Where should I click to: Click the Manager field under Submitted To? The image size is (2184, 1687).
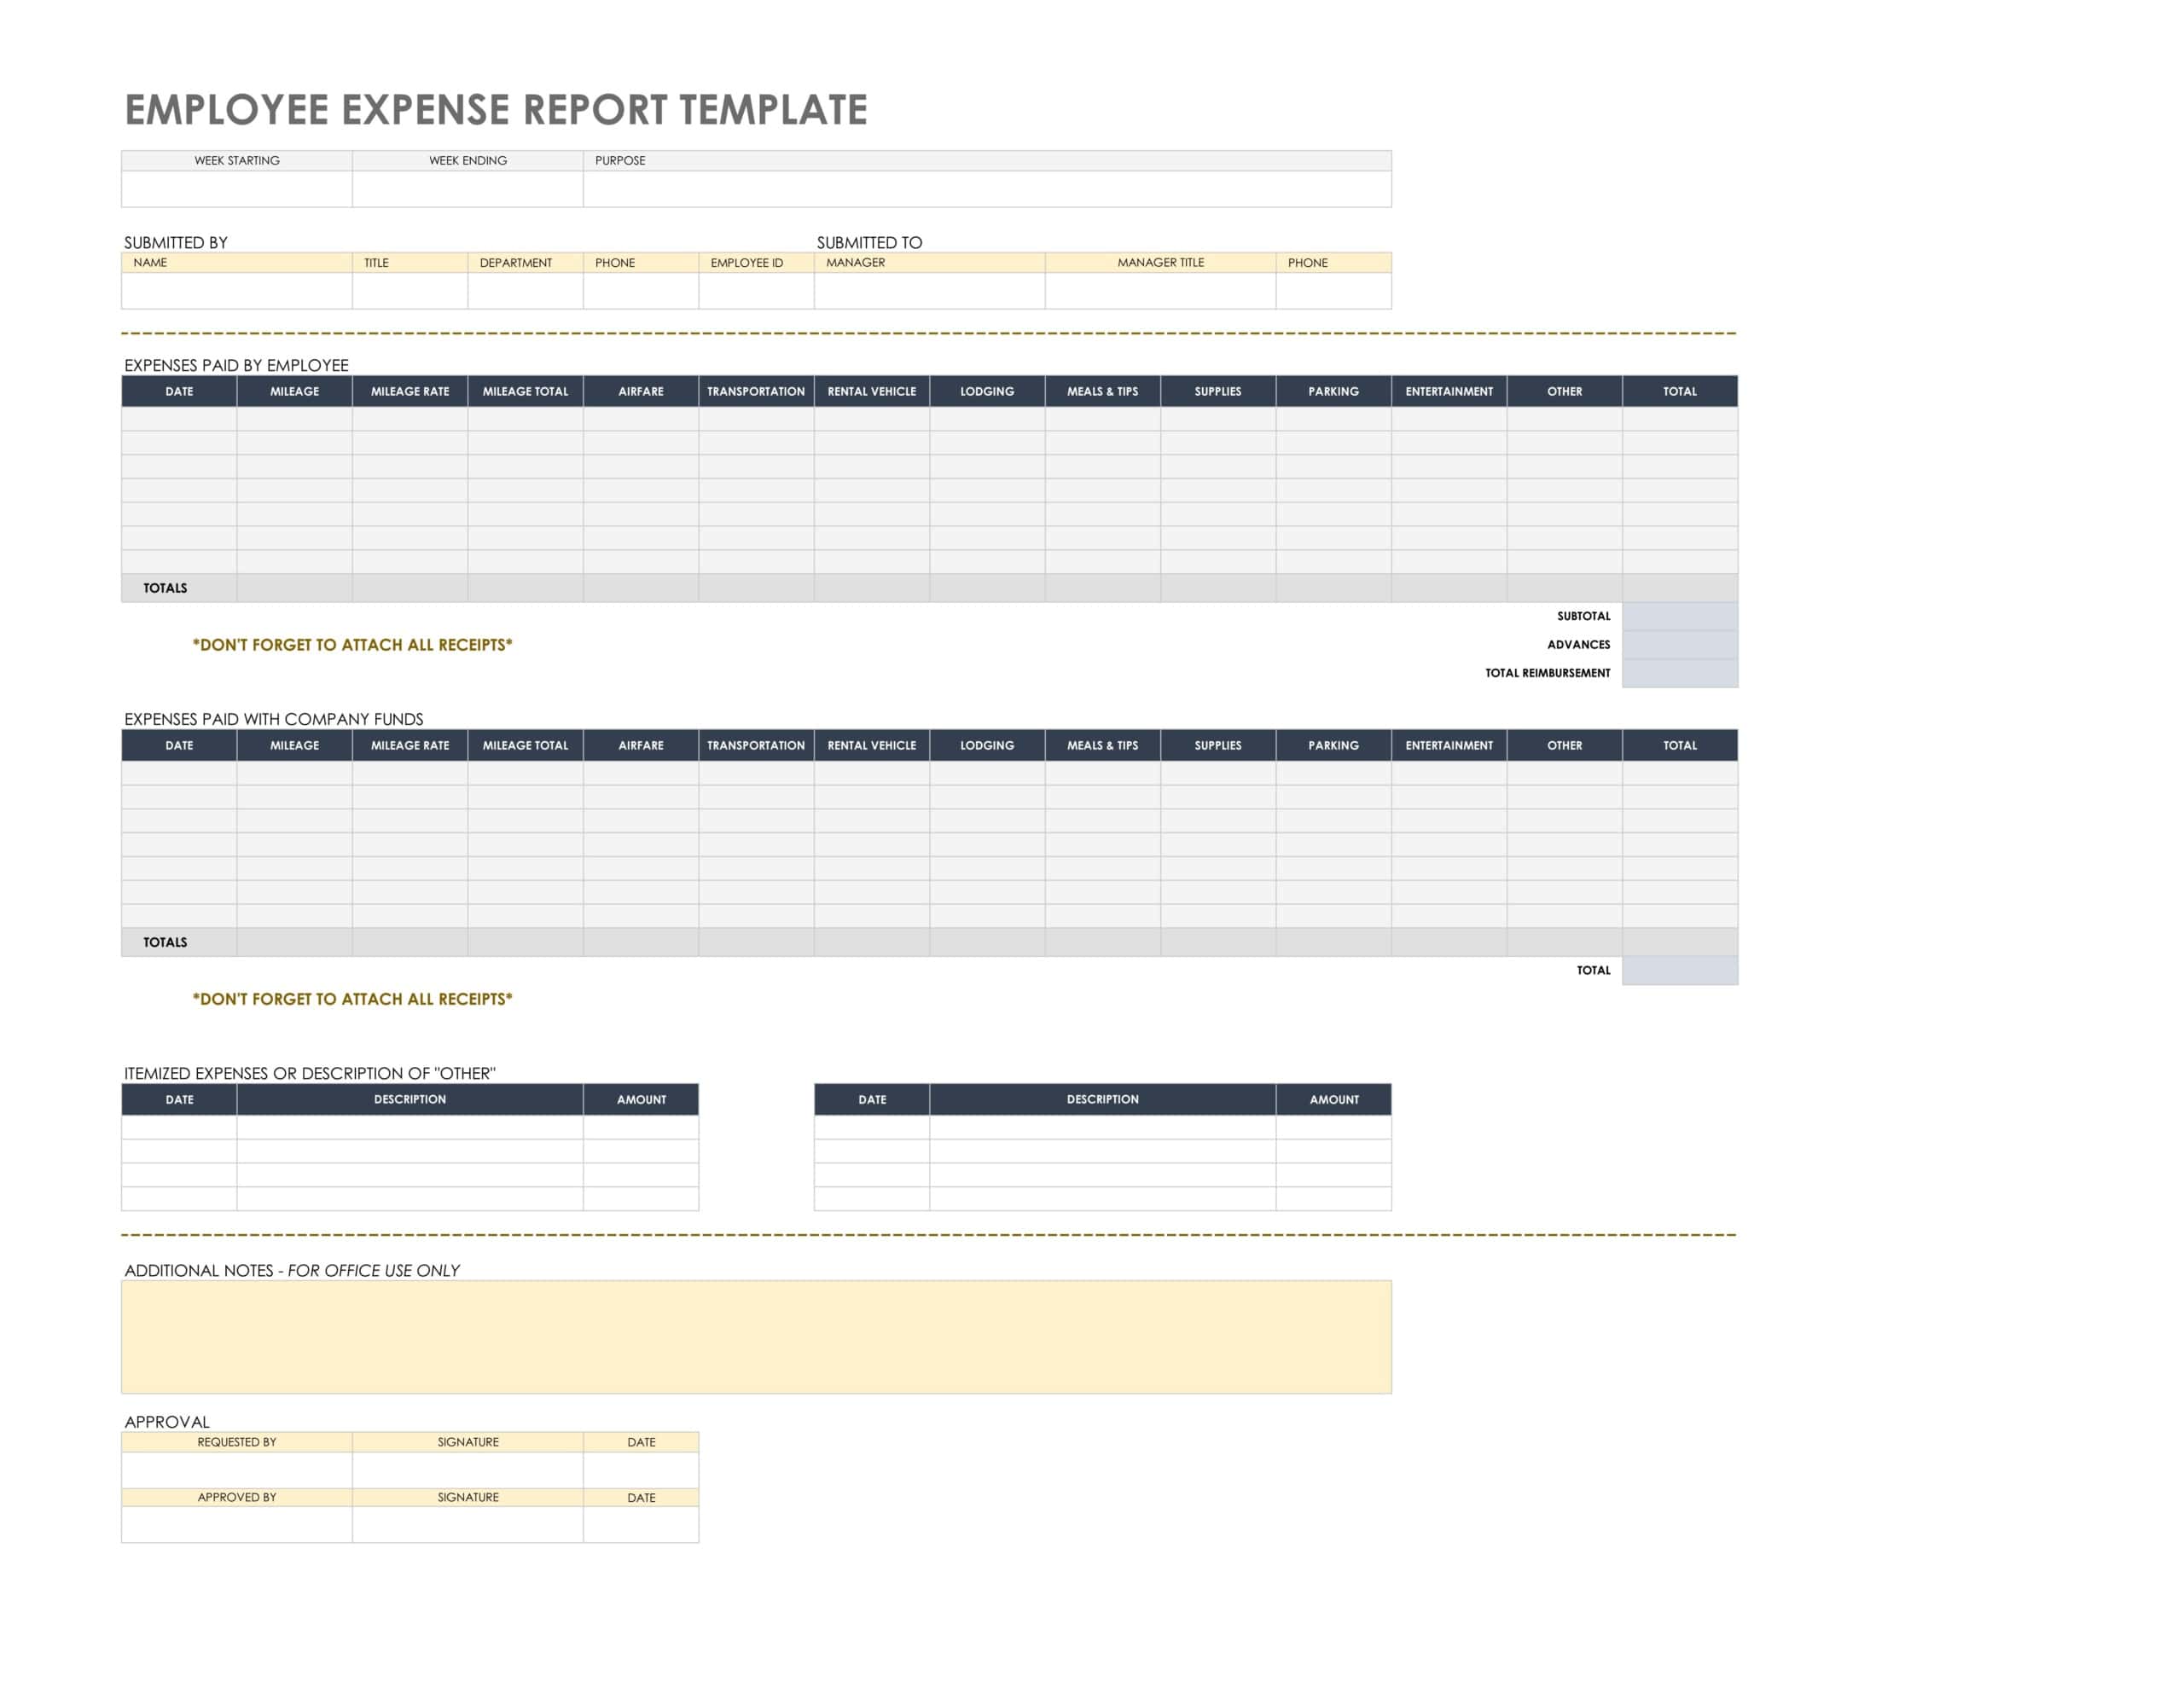[930, 291]
